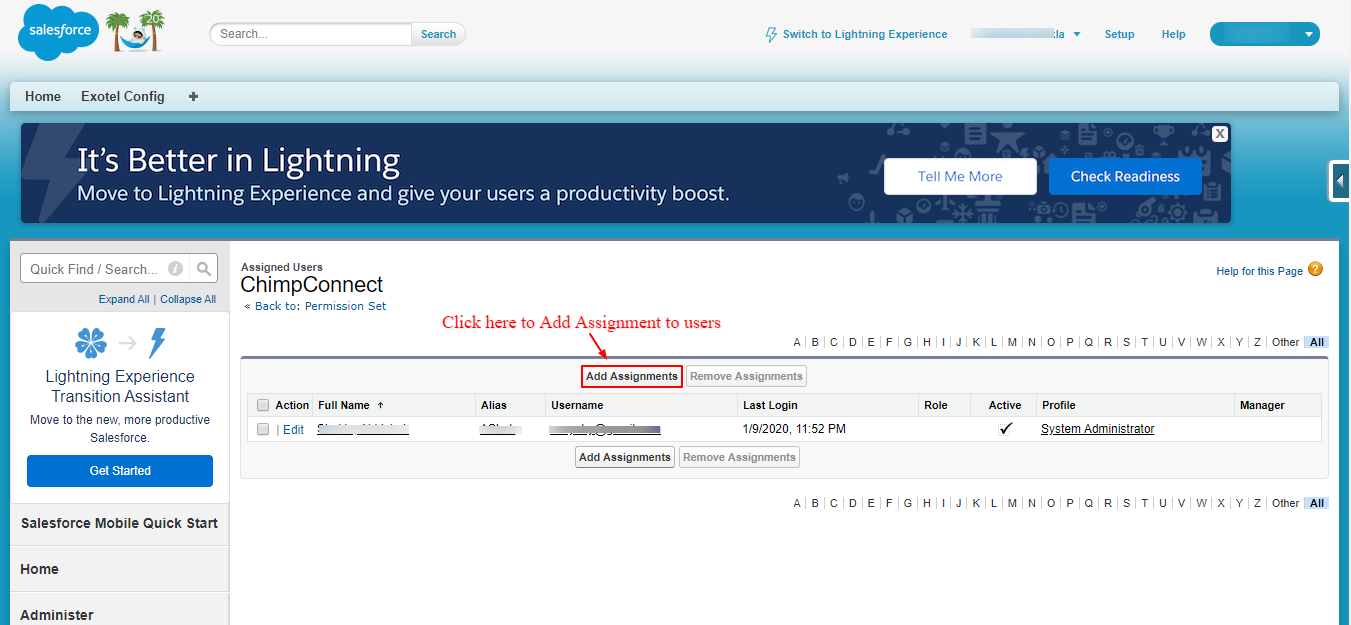This screenshot has width=1351, height=625.
Task: Close the Lightning banner with X icon
Action: click(x=1219, y=134)
